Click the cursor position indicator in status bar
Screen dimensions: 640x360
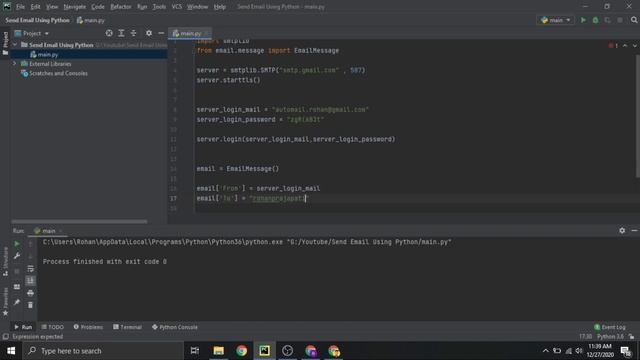tap(585, 337)
